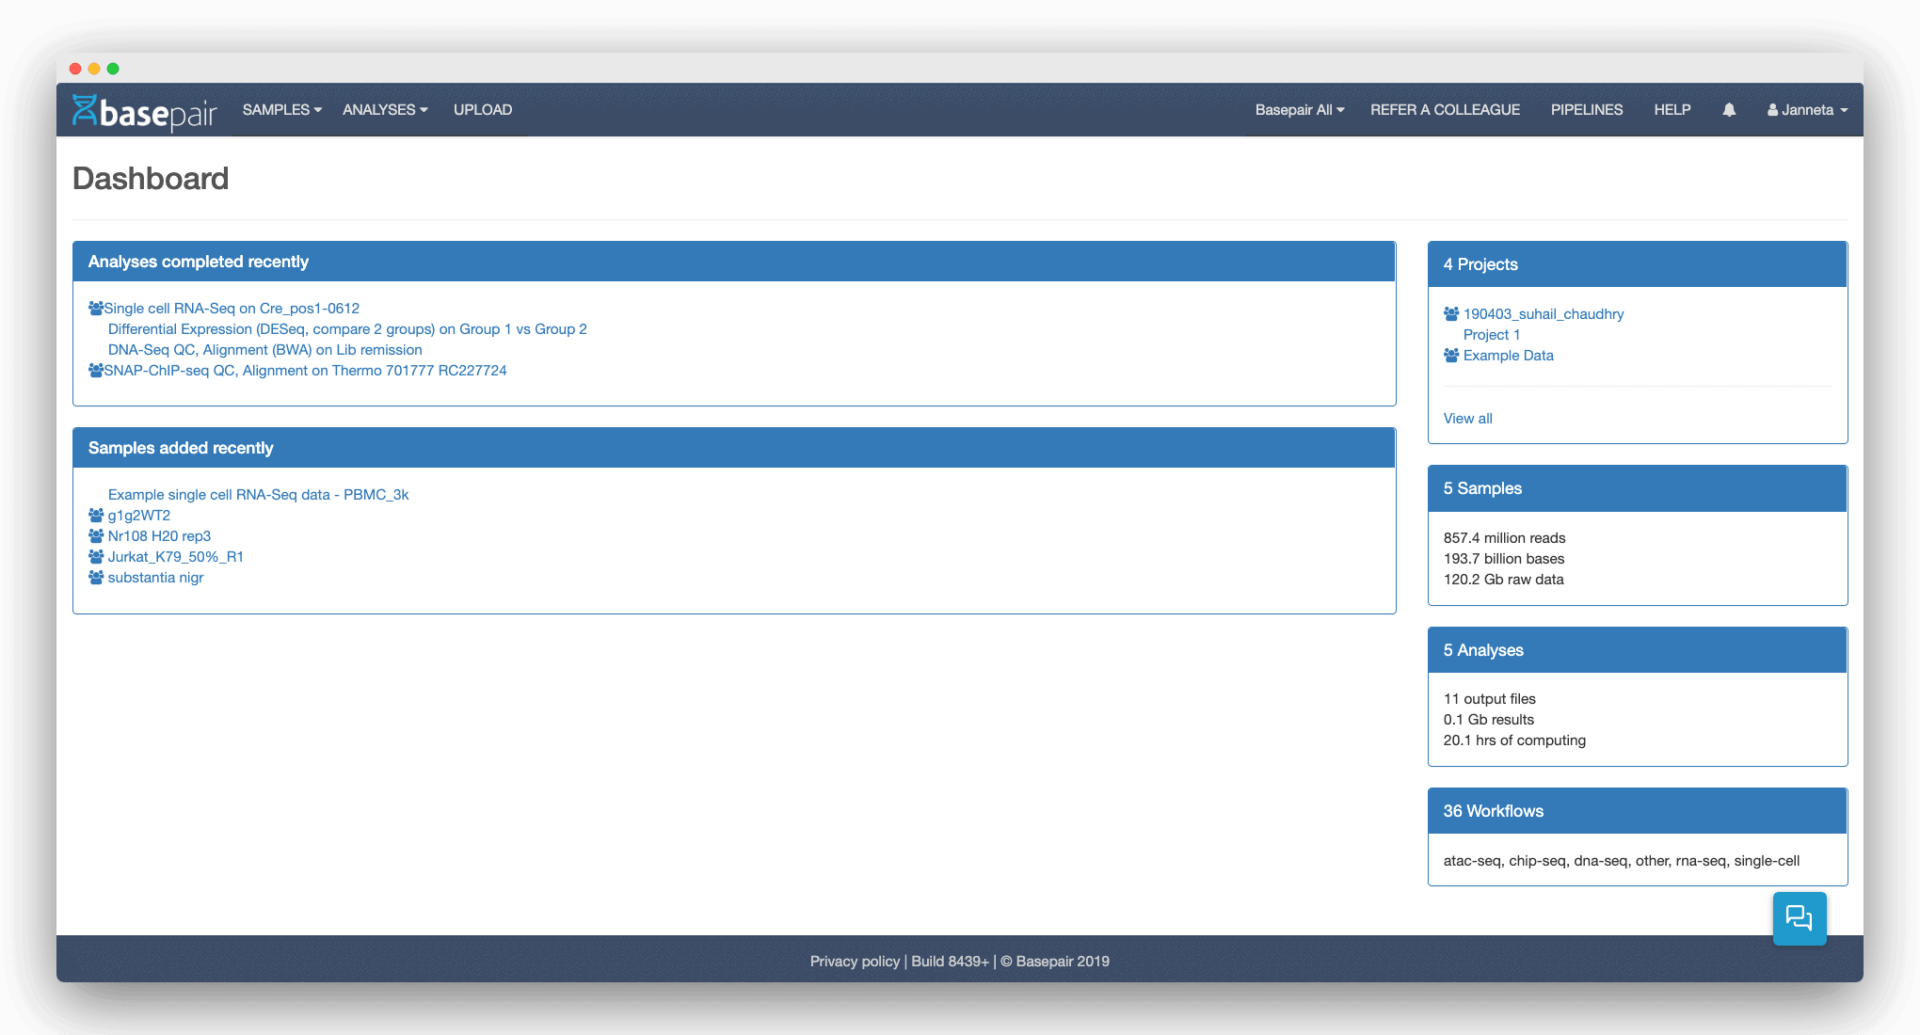Screen dimensions: 1920x1035
Task: Click the user icon beside Janneta
Action: click(x=1772, y=110)
